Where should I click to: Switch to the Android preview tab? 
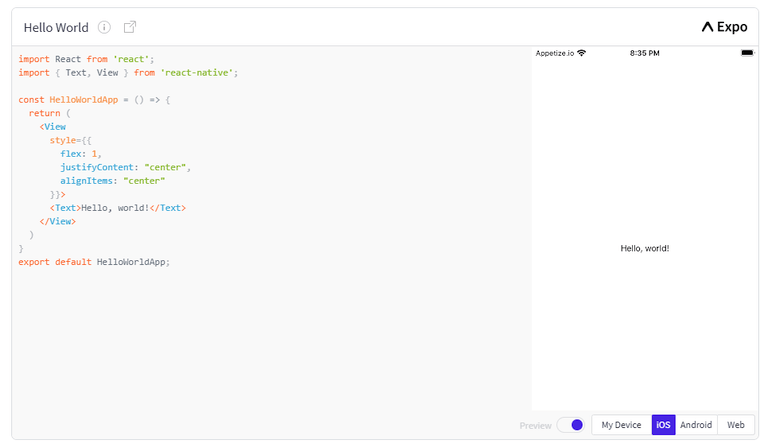pyautogui.click(x=696, y=424)
